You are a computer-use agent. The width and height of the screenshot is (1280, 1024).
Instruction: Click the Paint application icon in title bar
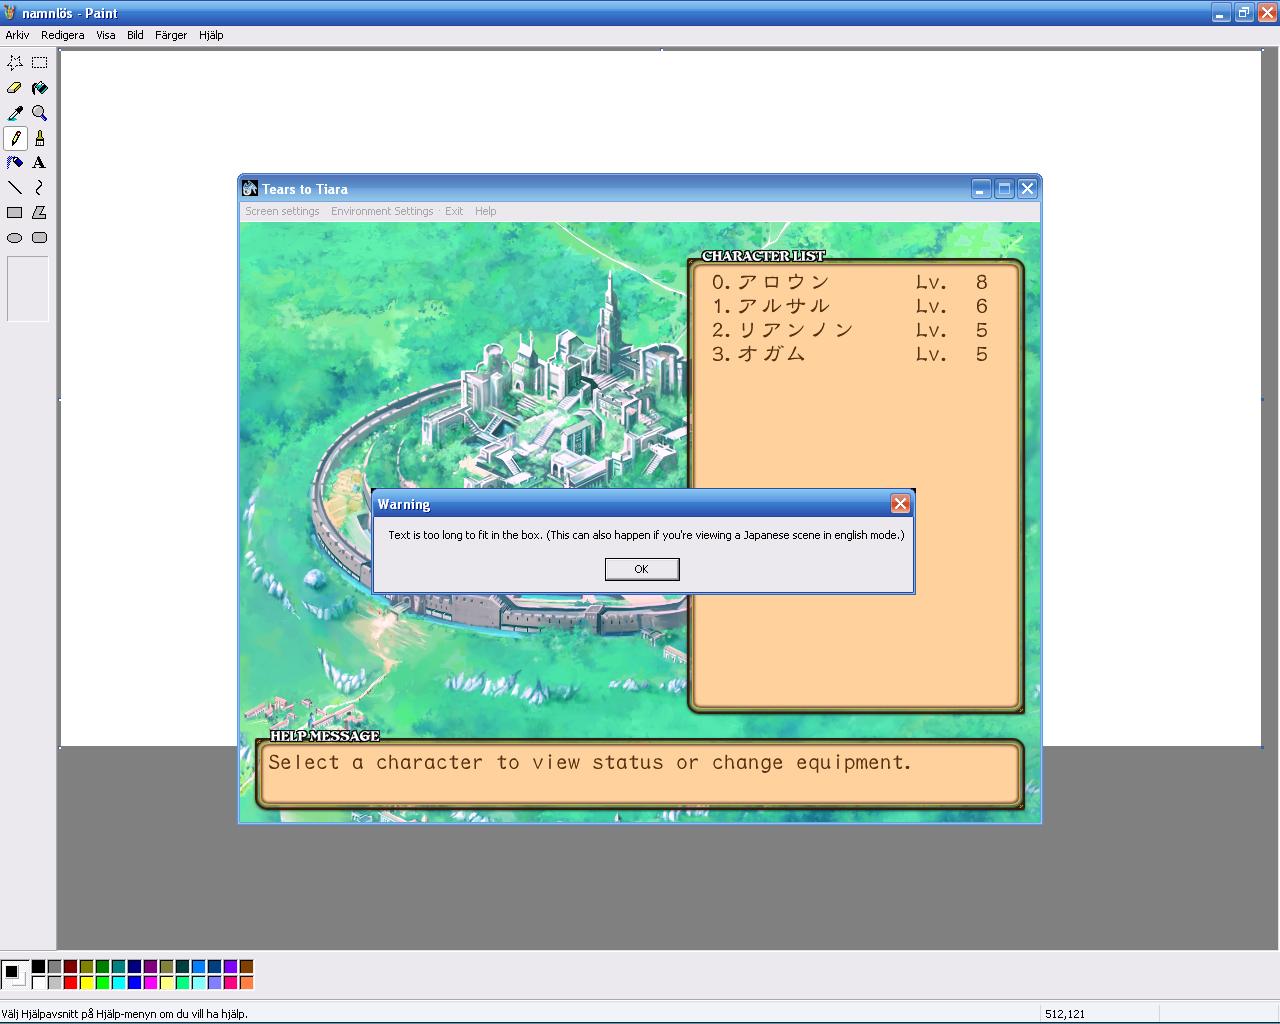[10, 13]
